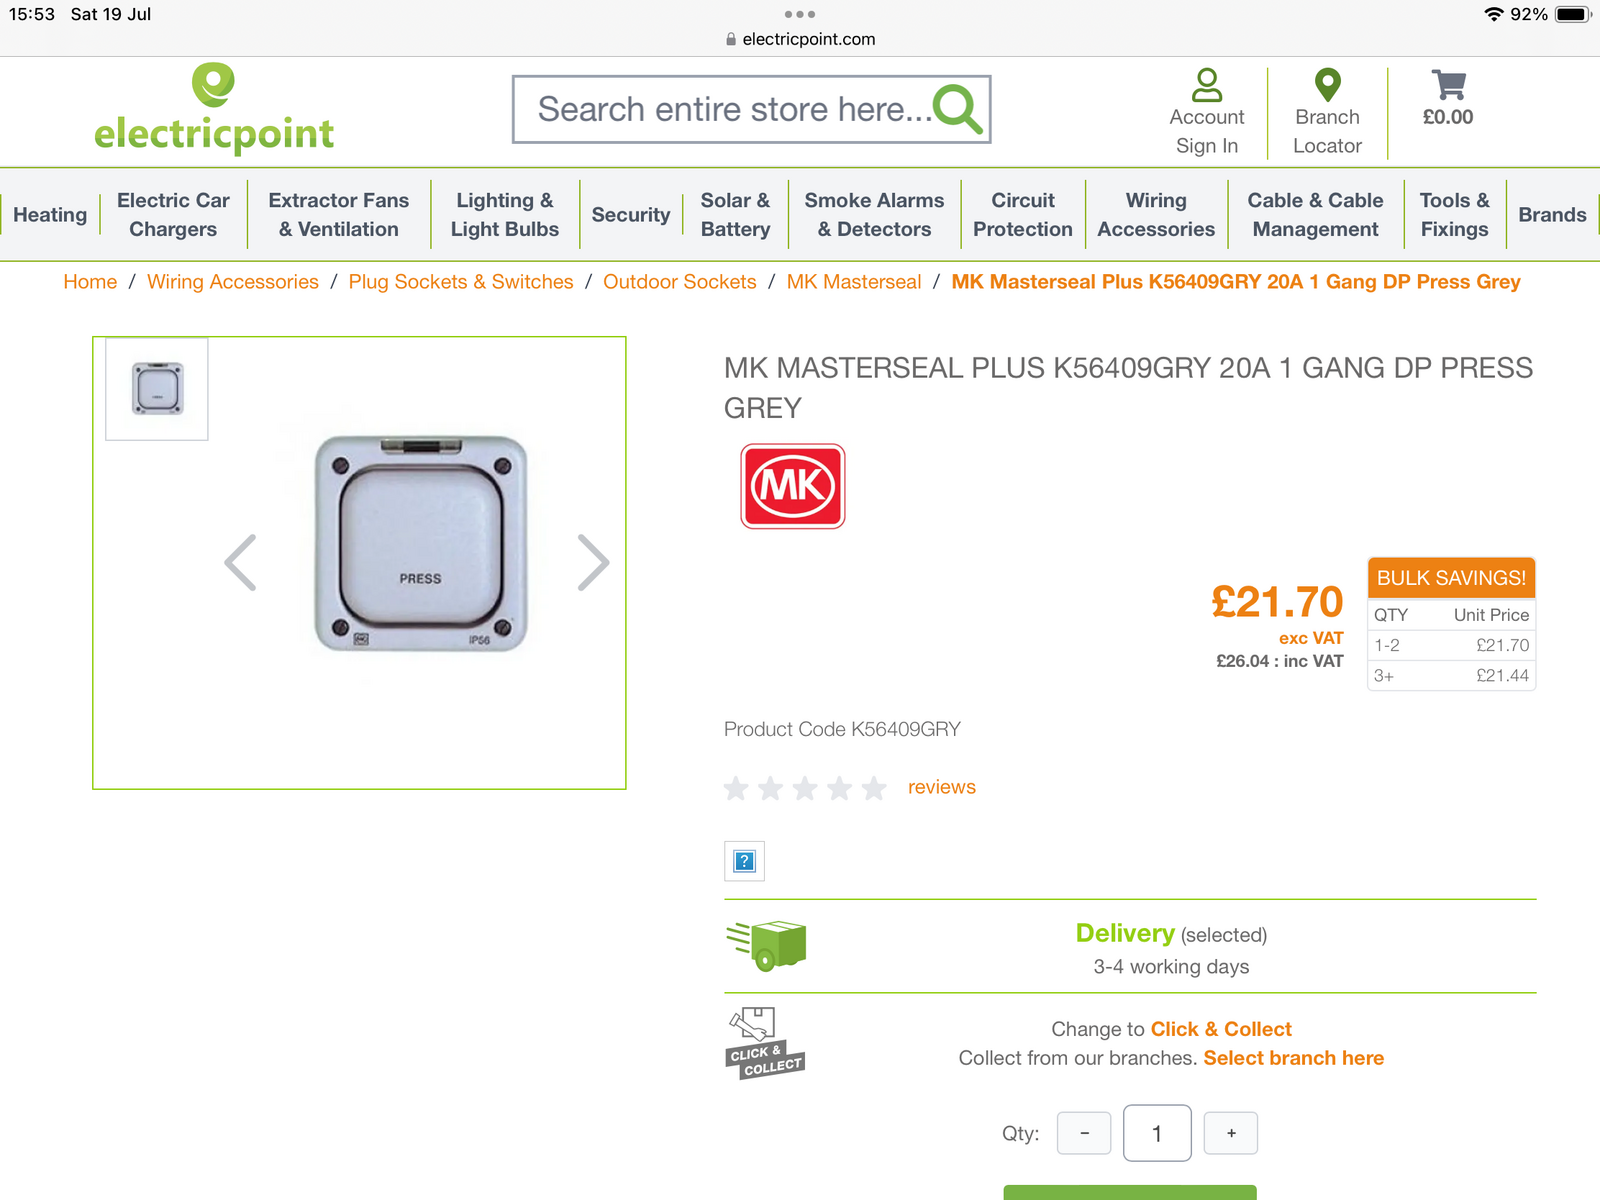
Task: Increase quantity with plus button
Action: (x=1231, y=1133)
